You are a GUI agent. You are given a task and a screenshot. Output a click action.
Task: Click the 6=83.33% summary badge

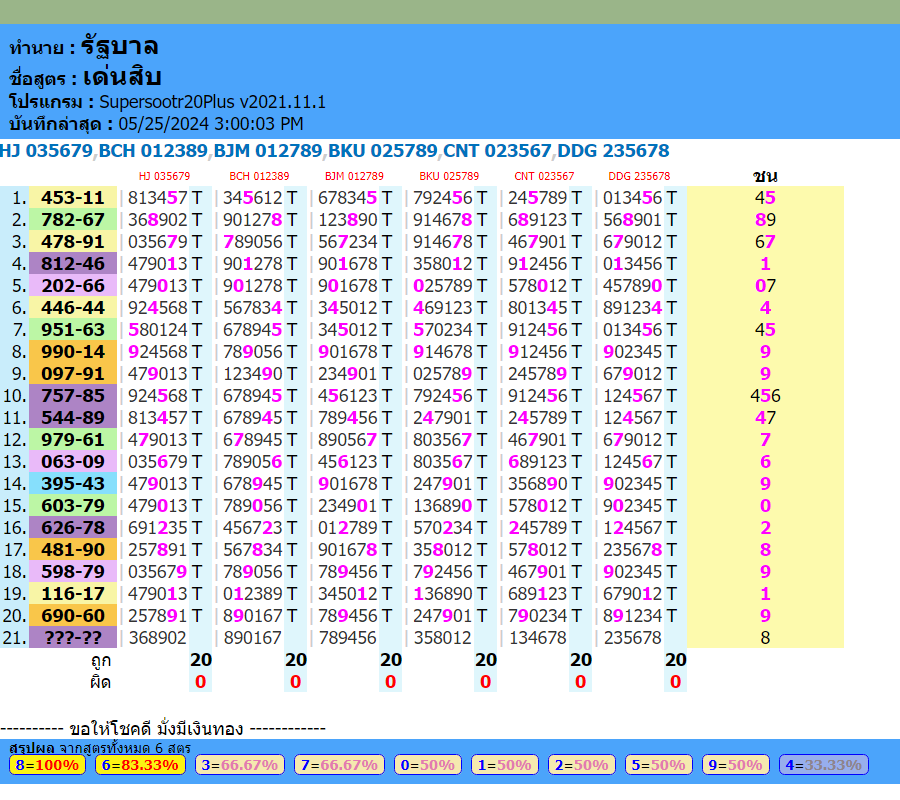[140, 765]
